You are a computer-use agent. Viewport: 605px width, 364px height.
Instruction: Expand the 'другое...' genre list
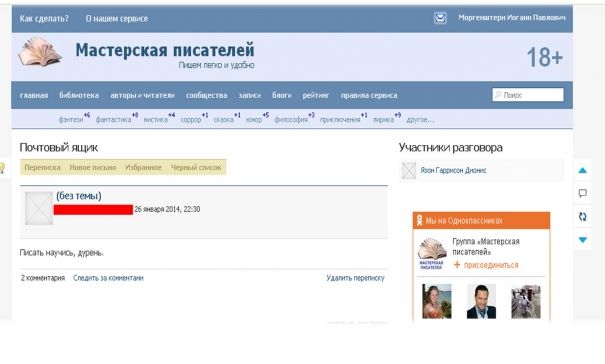click(x=420, y=120)
